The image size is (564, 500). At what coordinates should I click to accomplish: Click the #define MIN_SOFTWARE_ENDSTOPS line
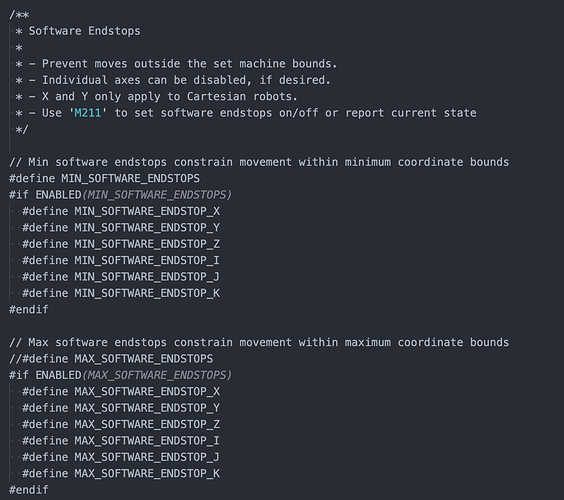(x=104, y=178)
